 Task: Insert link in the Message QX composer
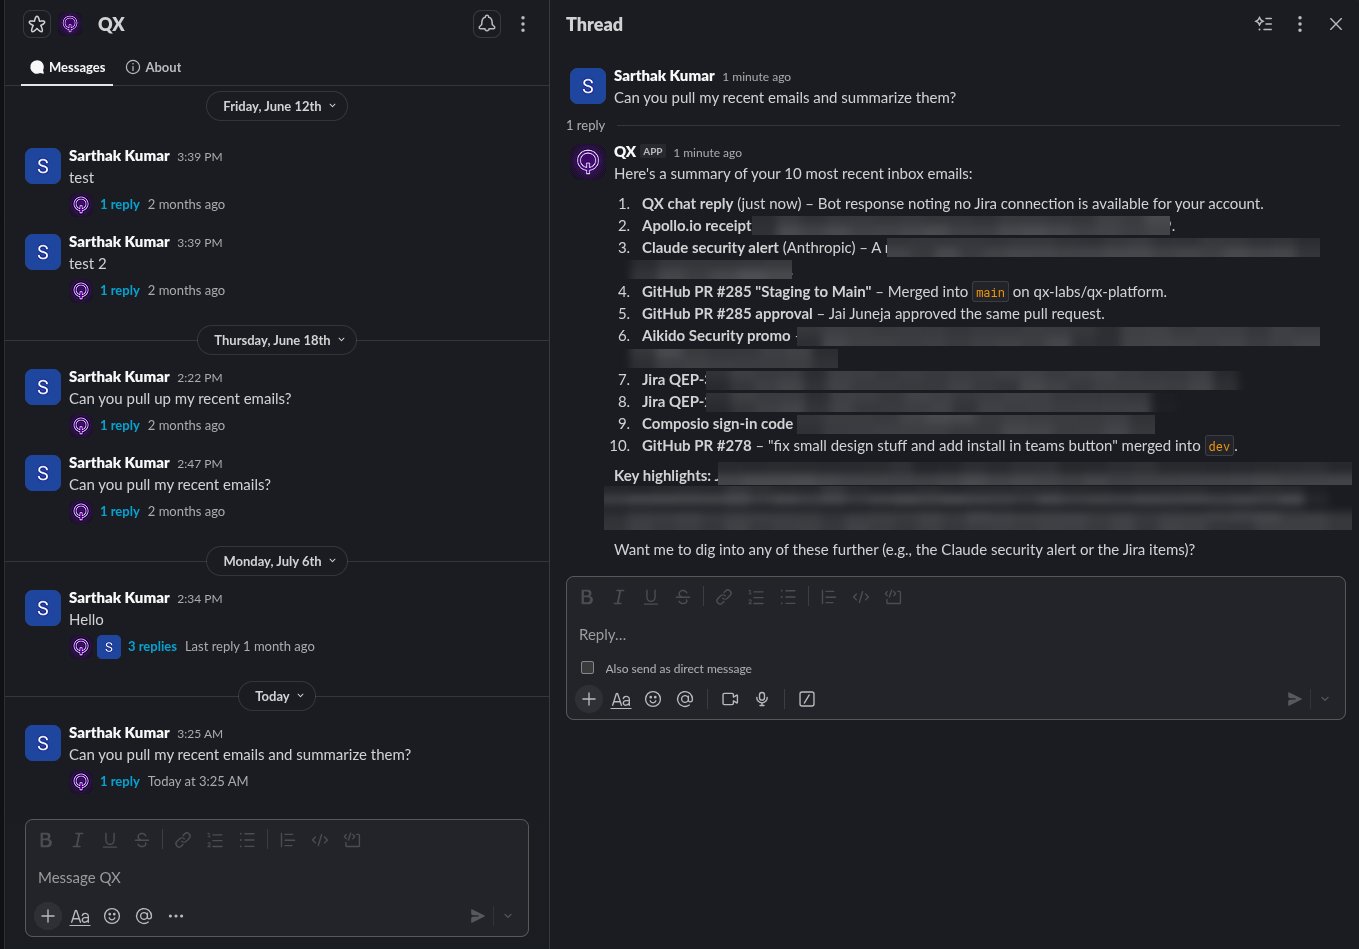[183, 840]
